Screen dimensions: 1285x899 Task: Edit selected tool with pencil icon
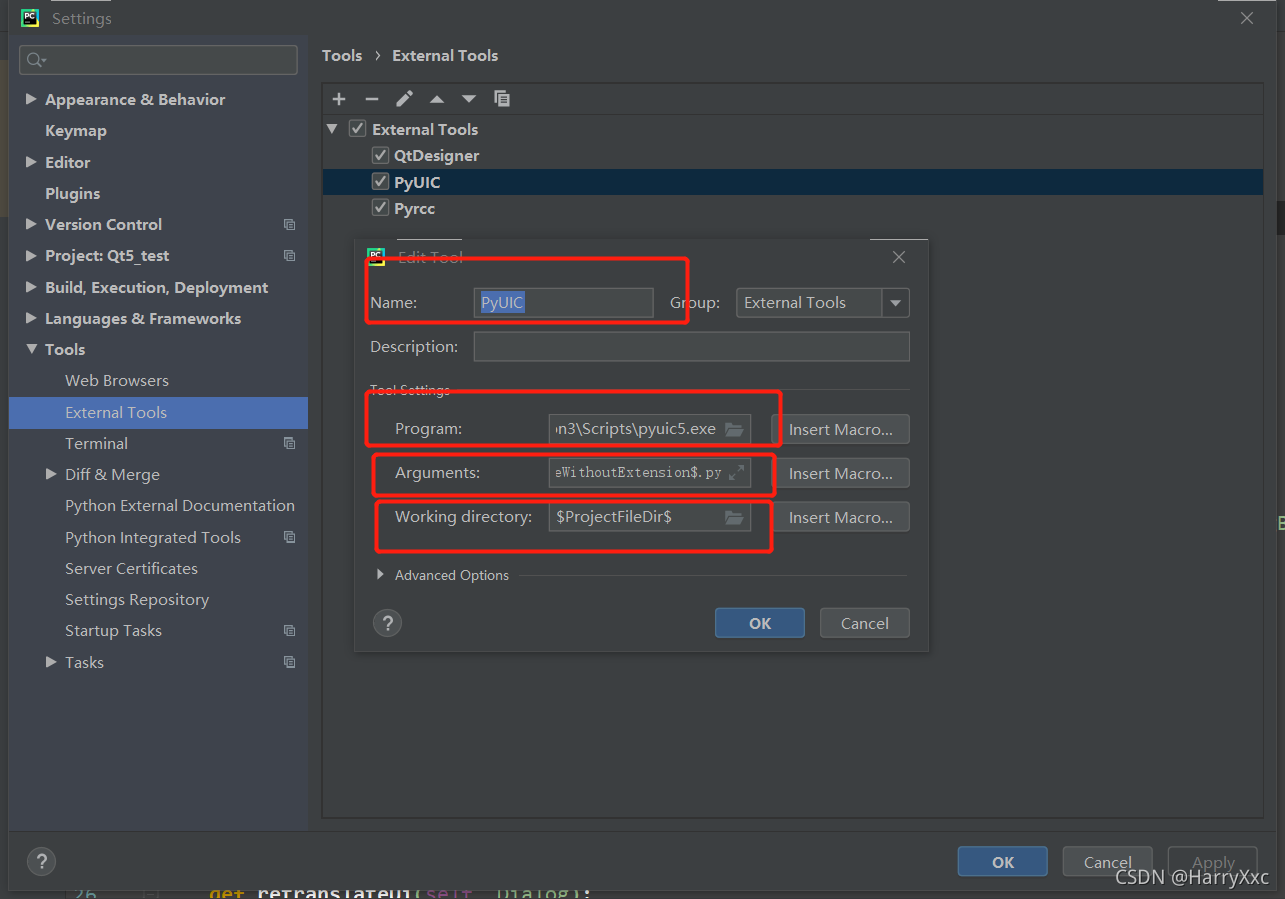tap(404, 99)
